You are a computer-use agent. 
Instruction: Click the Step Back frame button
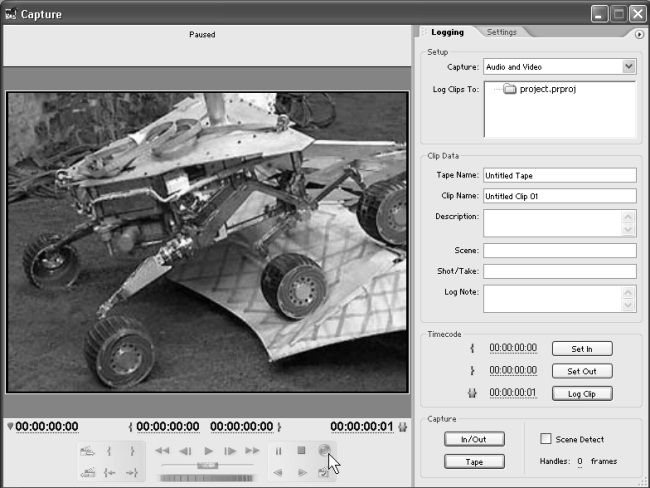(185, 451)
